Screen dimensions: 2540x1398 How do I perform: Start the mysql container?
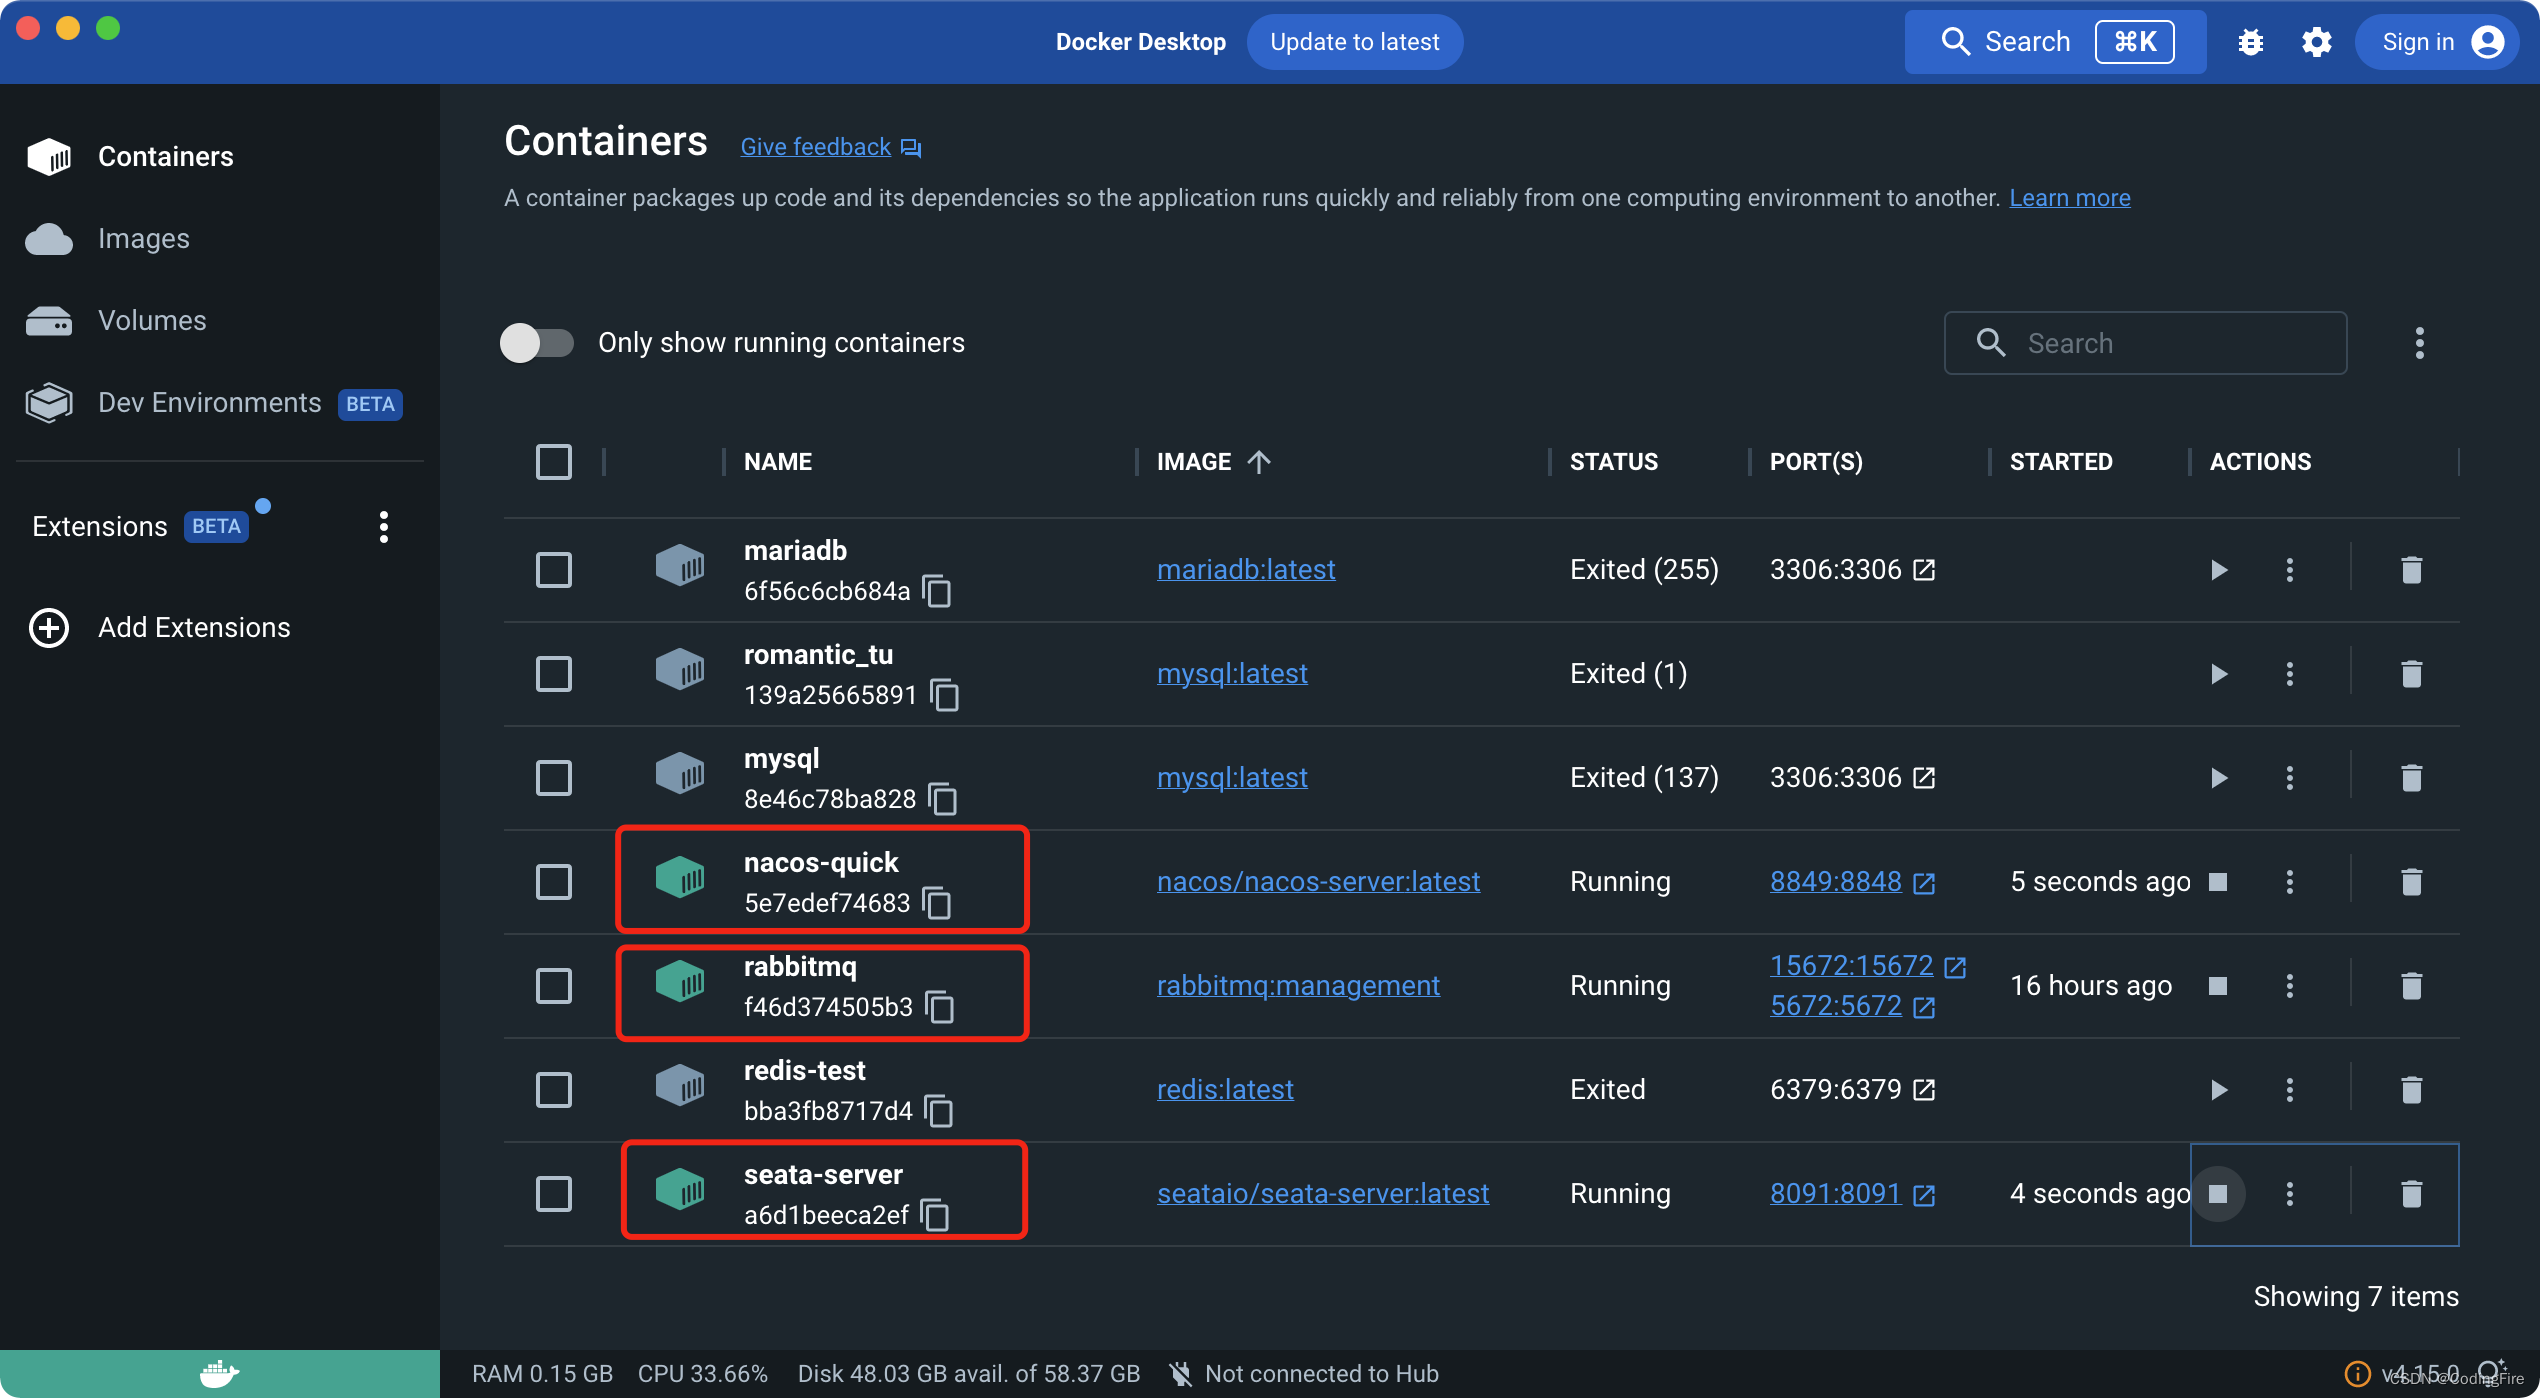[2219, 778]
